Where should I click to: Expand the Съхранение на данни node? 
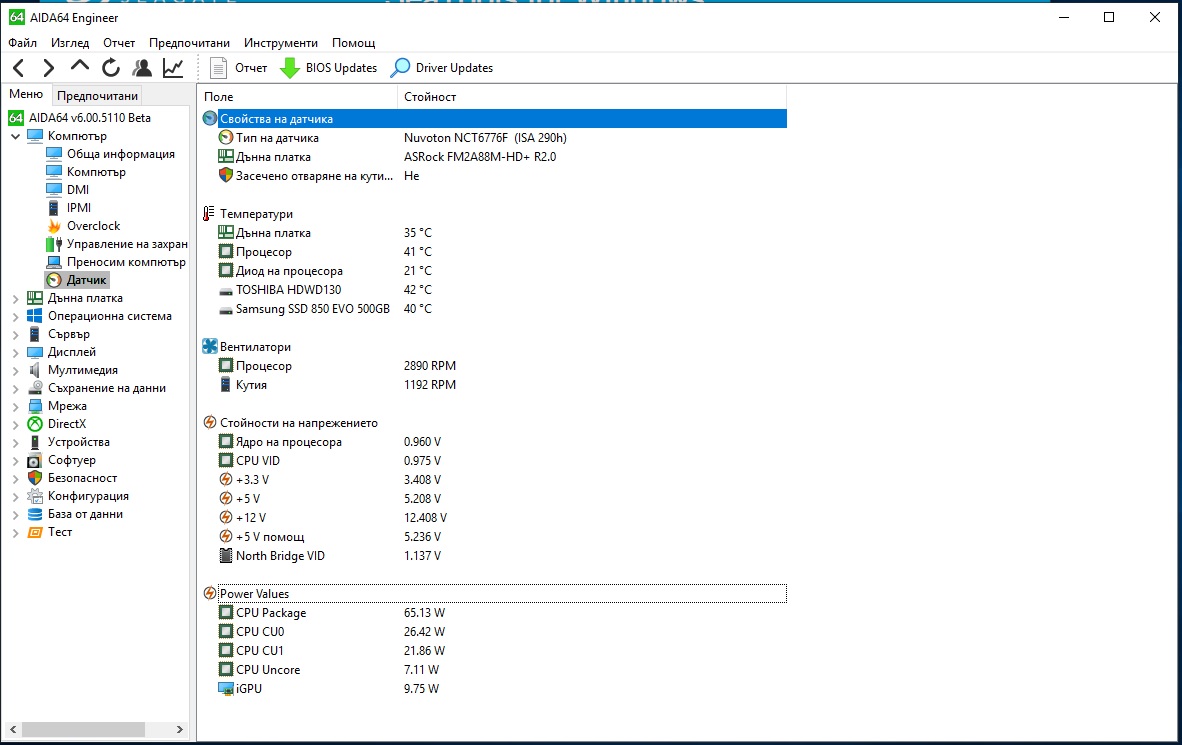click(x=15, y=389)
